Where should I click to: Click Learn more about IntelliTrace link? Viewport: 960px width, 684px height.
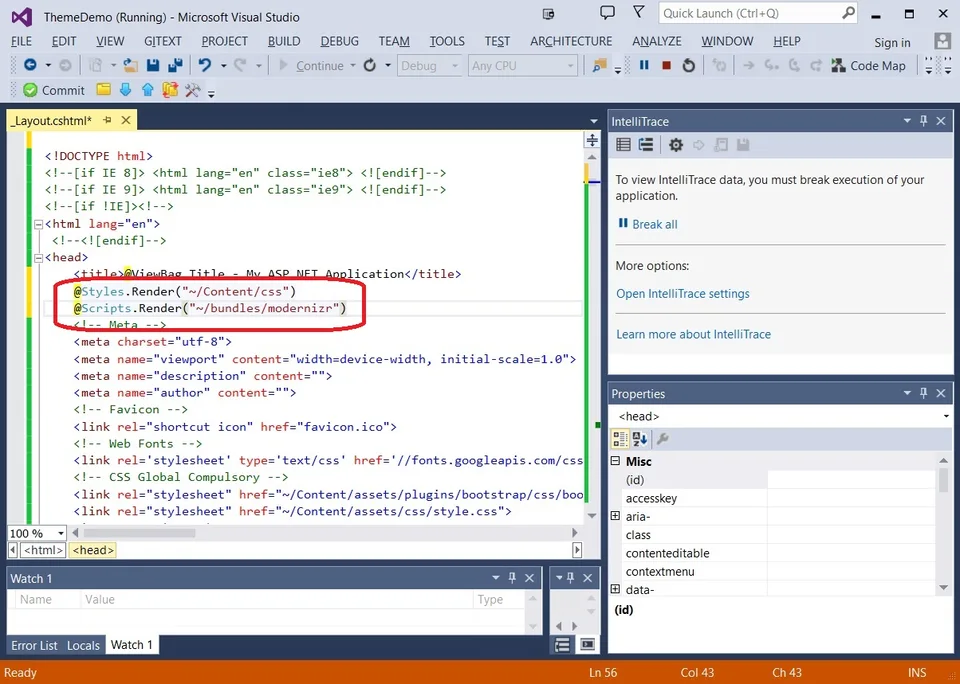click(693, 334)
